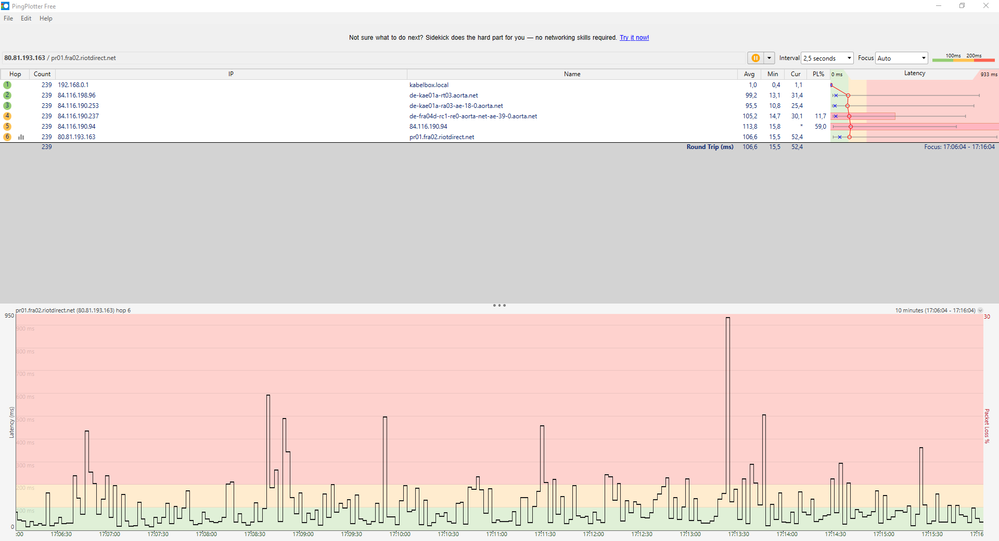Screen dimensions: 999x541
Task: Click pr01.fra02.riotdirect.net in the Name column
Action: 442,137
